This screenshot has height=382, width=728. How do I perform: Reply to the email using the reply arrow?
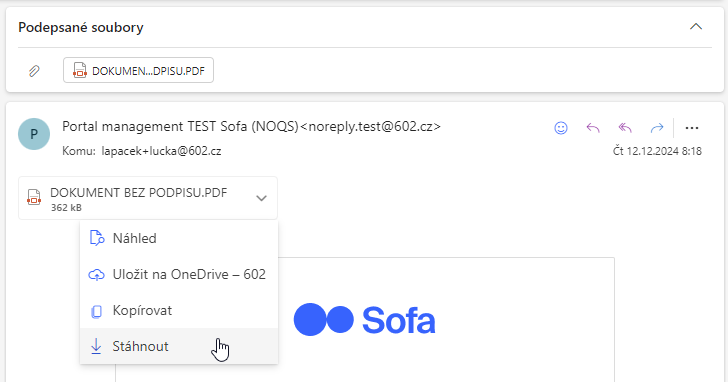coord(593,128)
